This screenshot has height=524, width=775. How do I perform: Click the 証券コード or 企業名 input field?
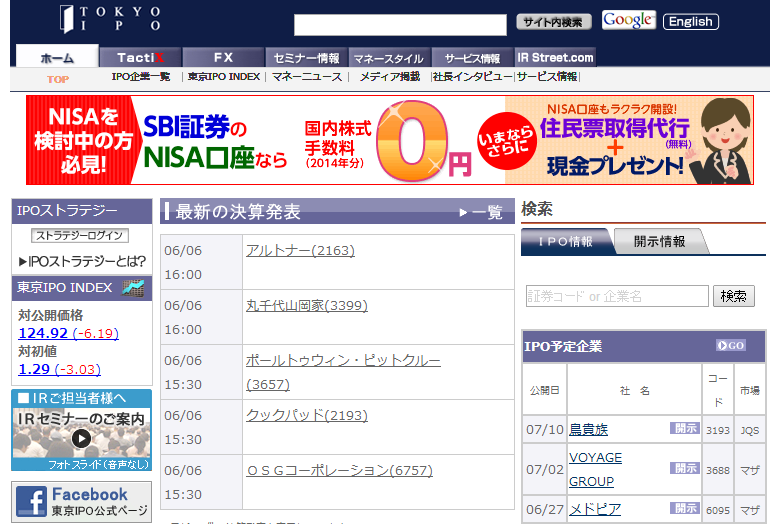[617, 296]
